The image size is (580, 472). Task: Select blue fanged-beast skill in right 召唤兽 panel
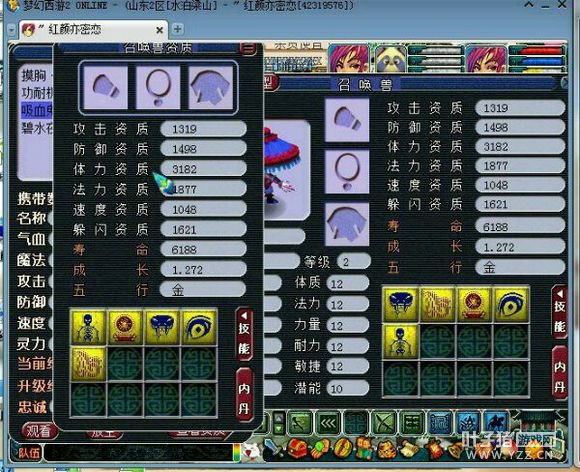400,304
